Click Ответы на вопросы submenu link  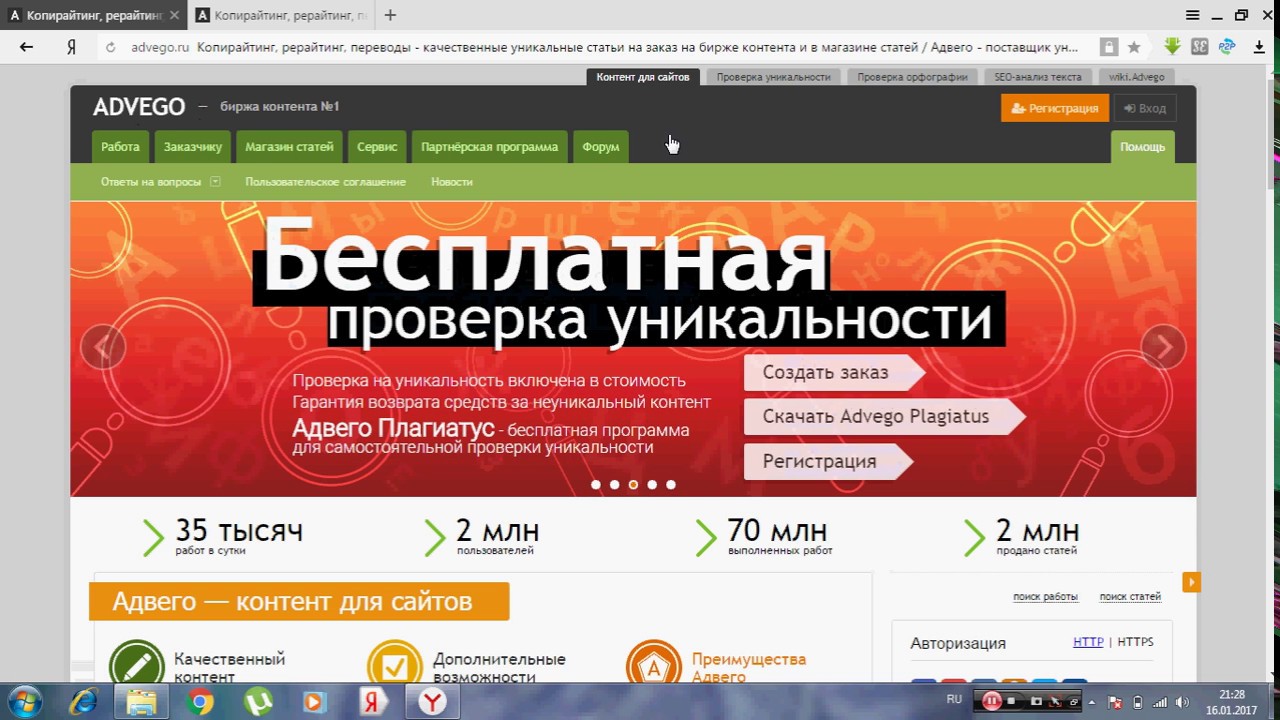pos(151,182)
